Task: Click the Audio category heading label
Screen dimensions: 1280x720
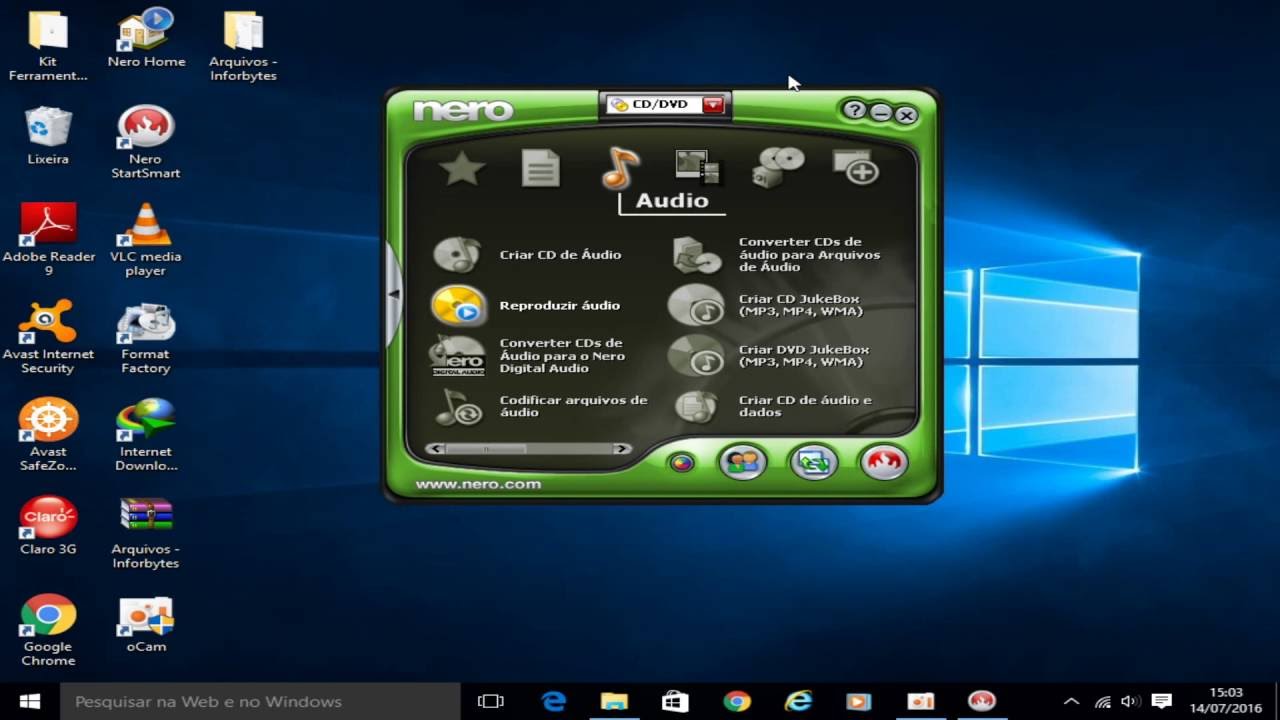Action: 672,200
